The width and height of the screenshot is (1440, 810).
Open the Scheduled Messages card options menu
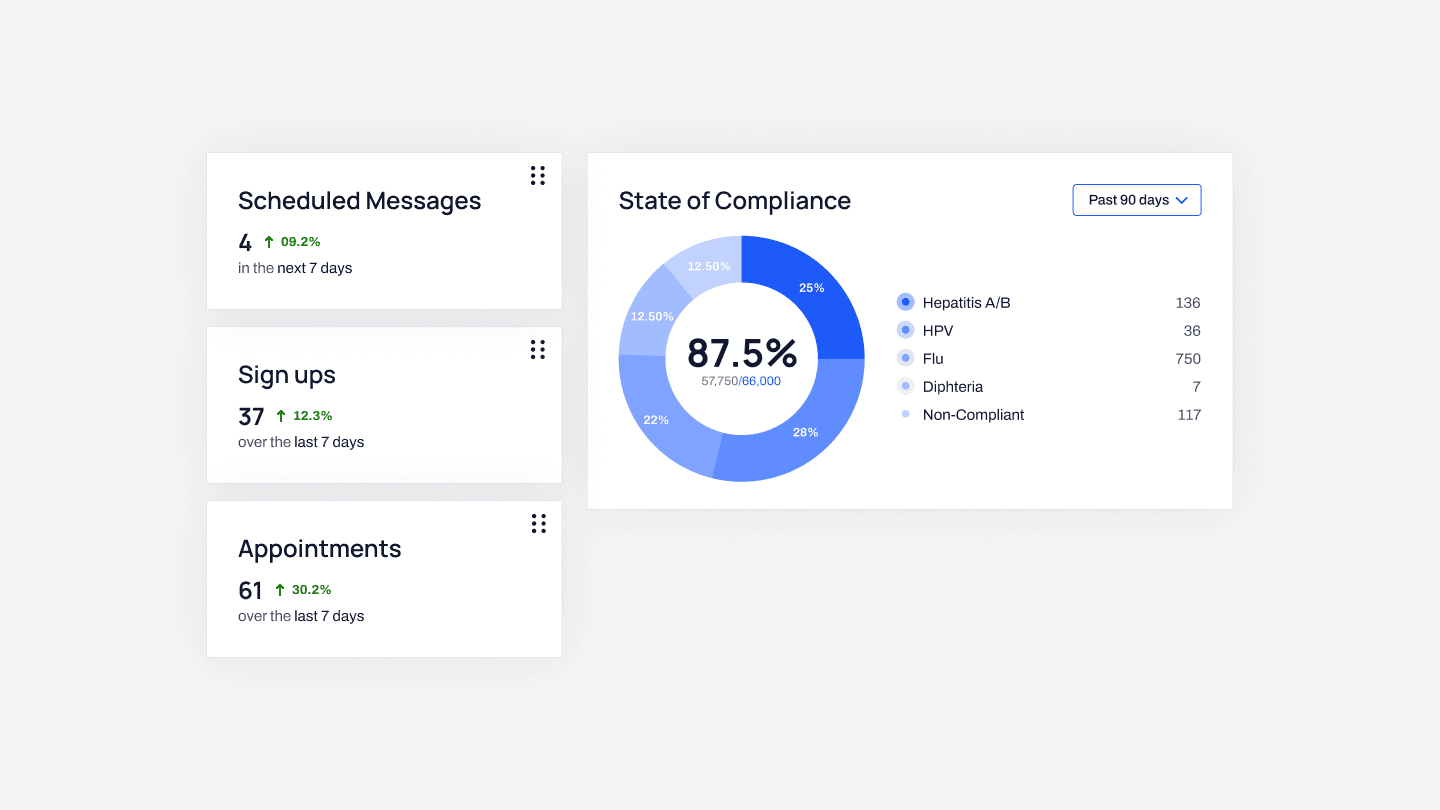tap(538, 176)
